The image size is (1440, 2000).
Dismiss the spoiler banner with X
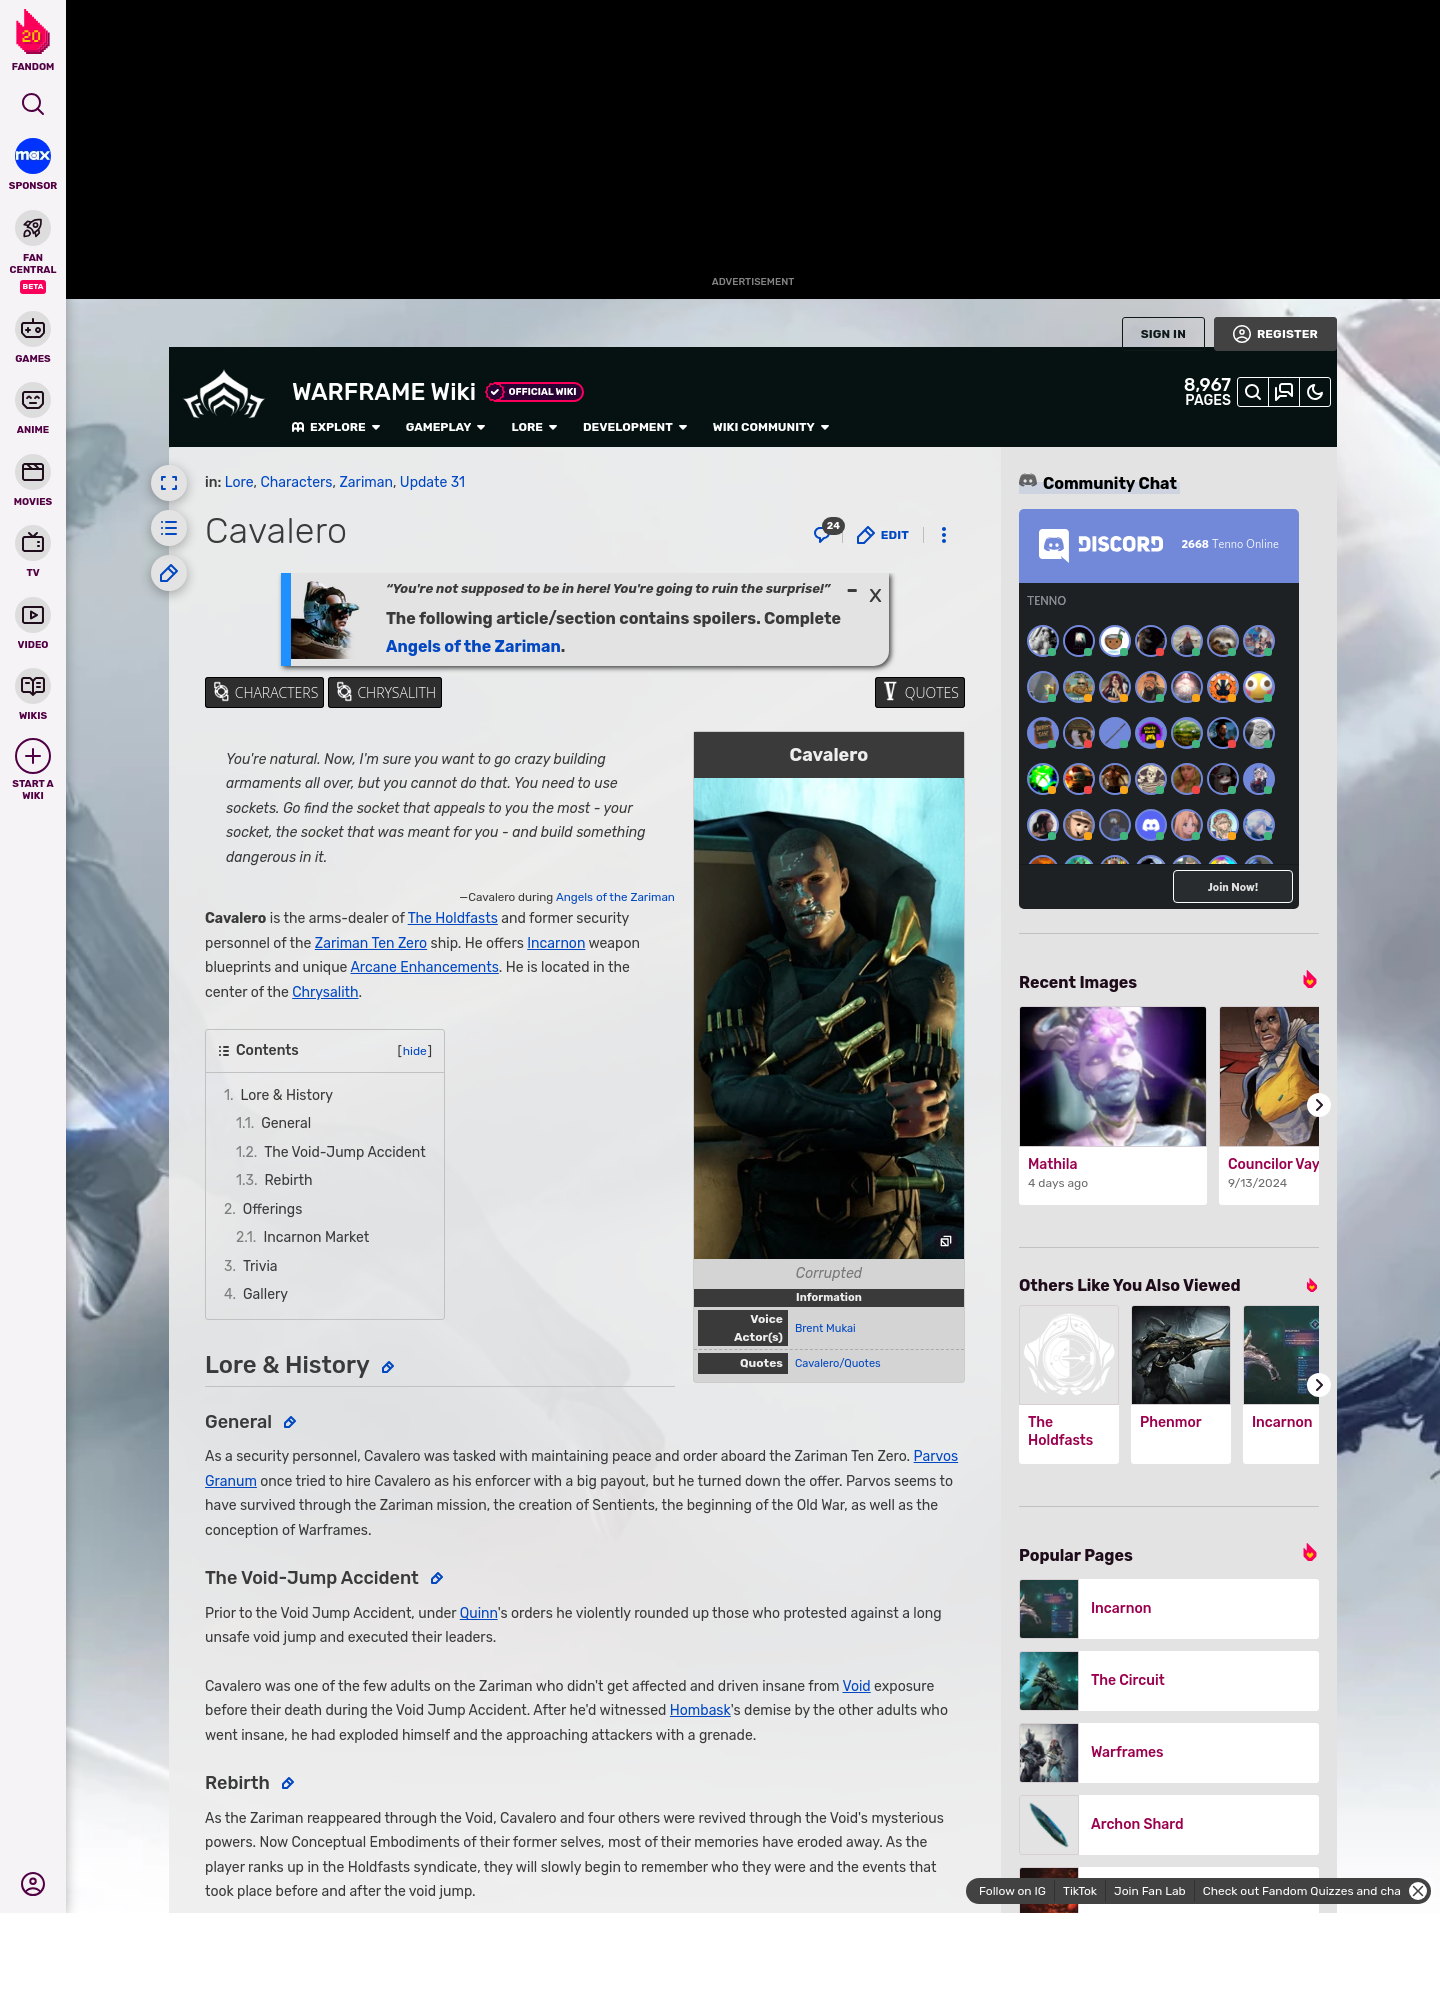pyautogui.click(x=875, y=595)
